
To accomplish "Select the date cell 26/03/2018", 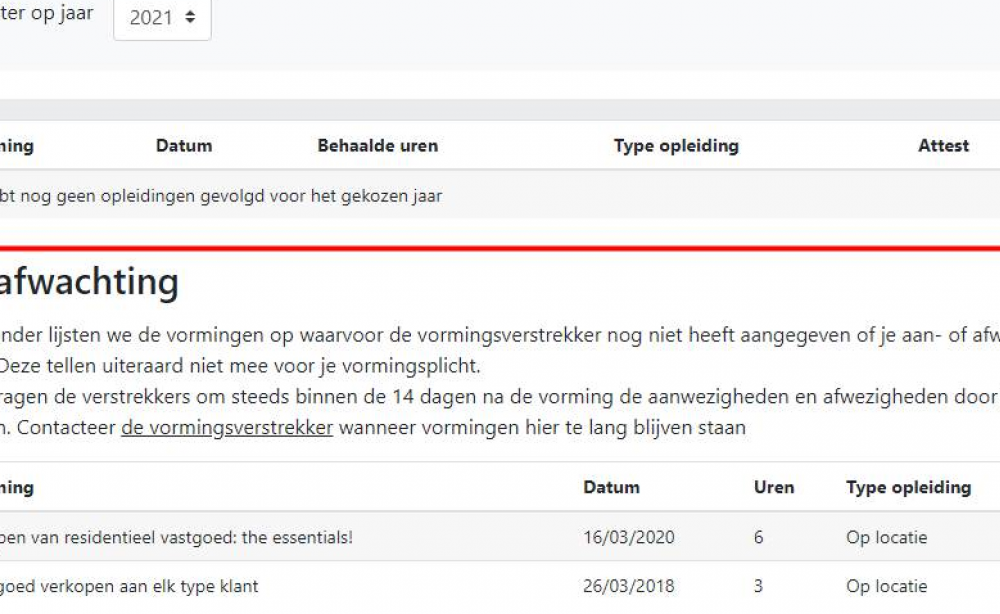I will pyautogui.click(x=628, y=586).
